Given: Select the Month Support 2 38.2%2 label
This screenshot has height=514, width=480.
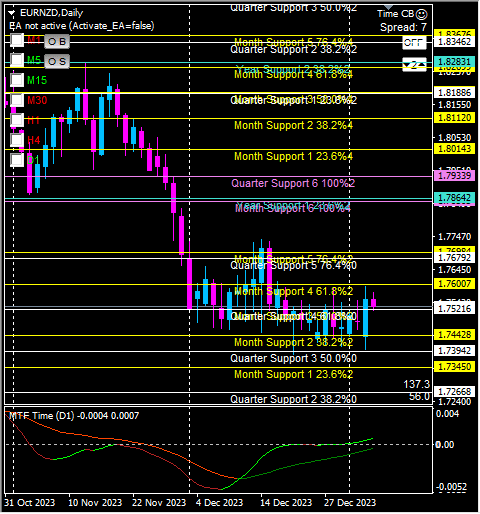Looking at the screenshot, I should point(293,342).
